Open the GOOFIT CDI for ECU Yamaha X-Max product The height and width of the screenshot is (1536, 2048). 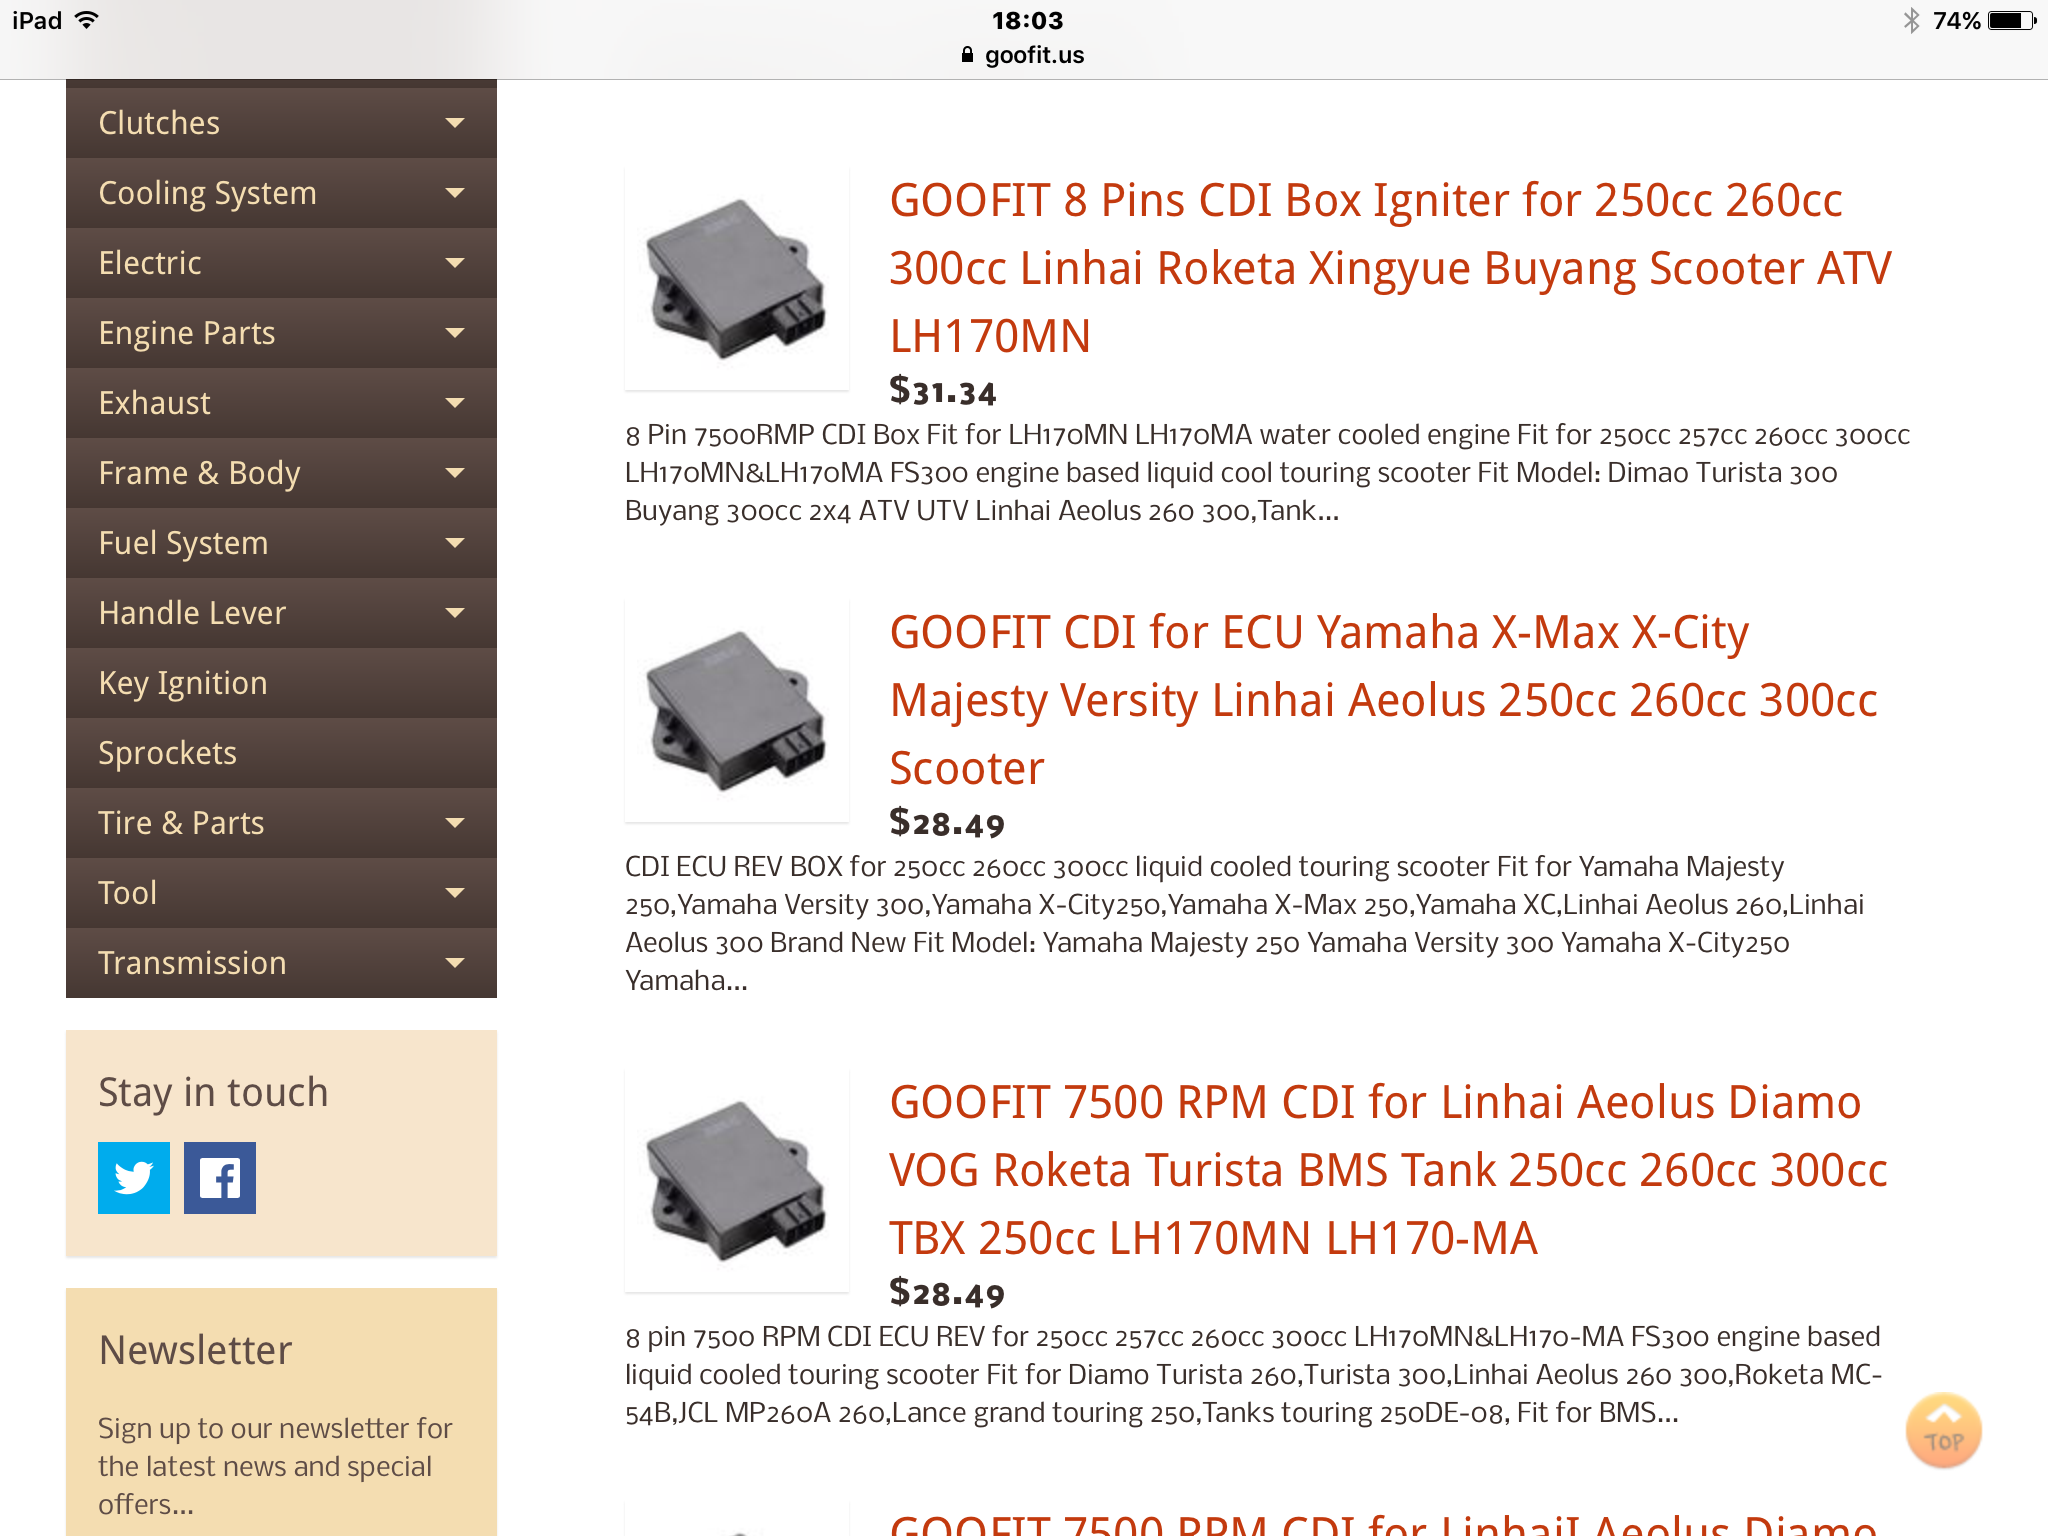point(1383,700)
